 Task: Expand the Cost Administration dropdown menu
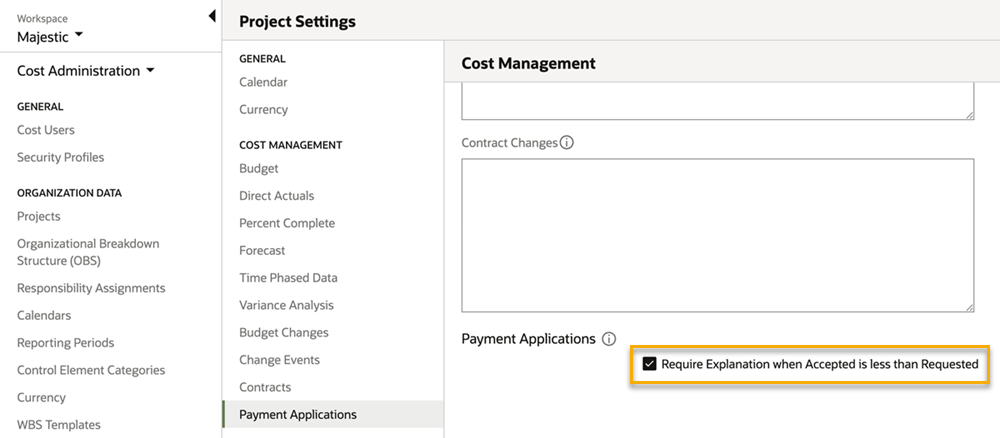pyautogui.click(x=86, y=71)
